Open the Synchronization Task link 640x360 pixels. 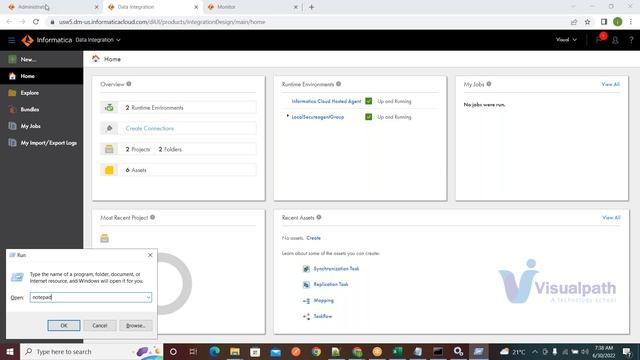coord(336,269)
